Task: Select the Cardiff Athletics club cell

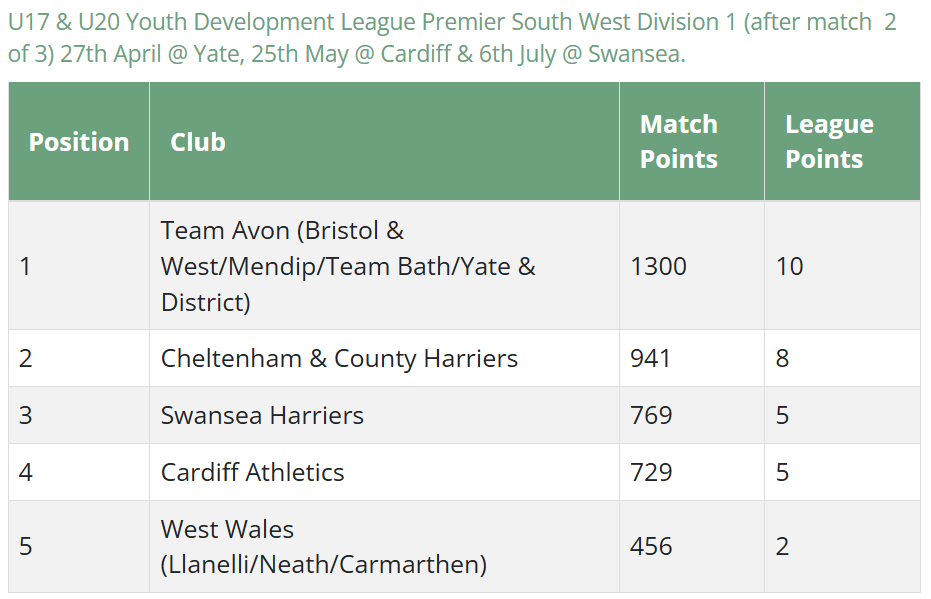Action: click(384, 472)
